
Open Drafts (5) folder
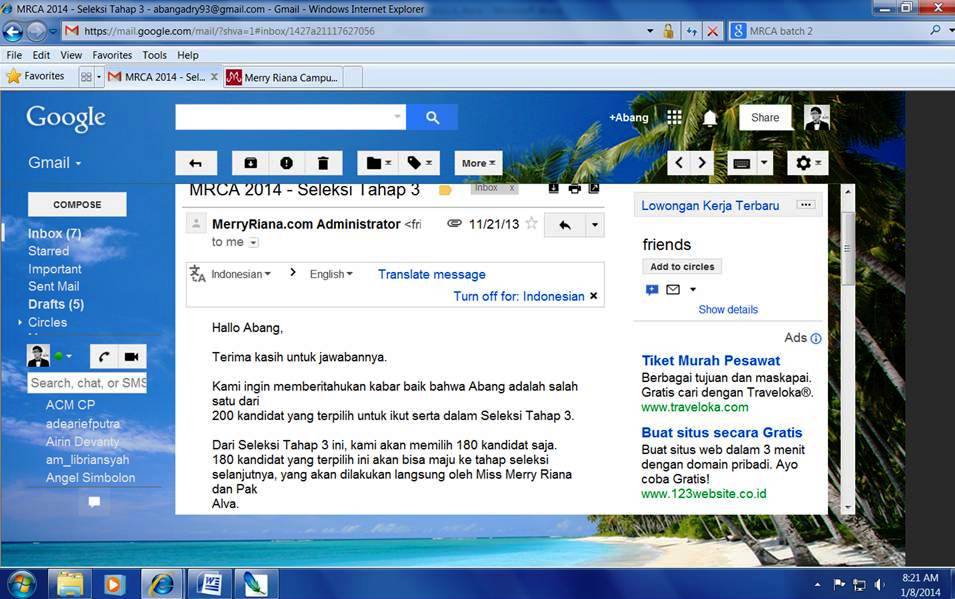(56, 304)
